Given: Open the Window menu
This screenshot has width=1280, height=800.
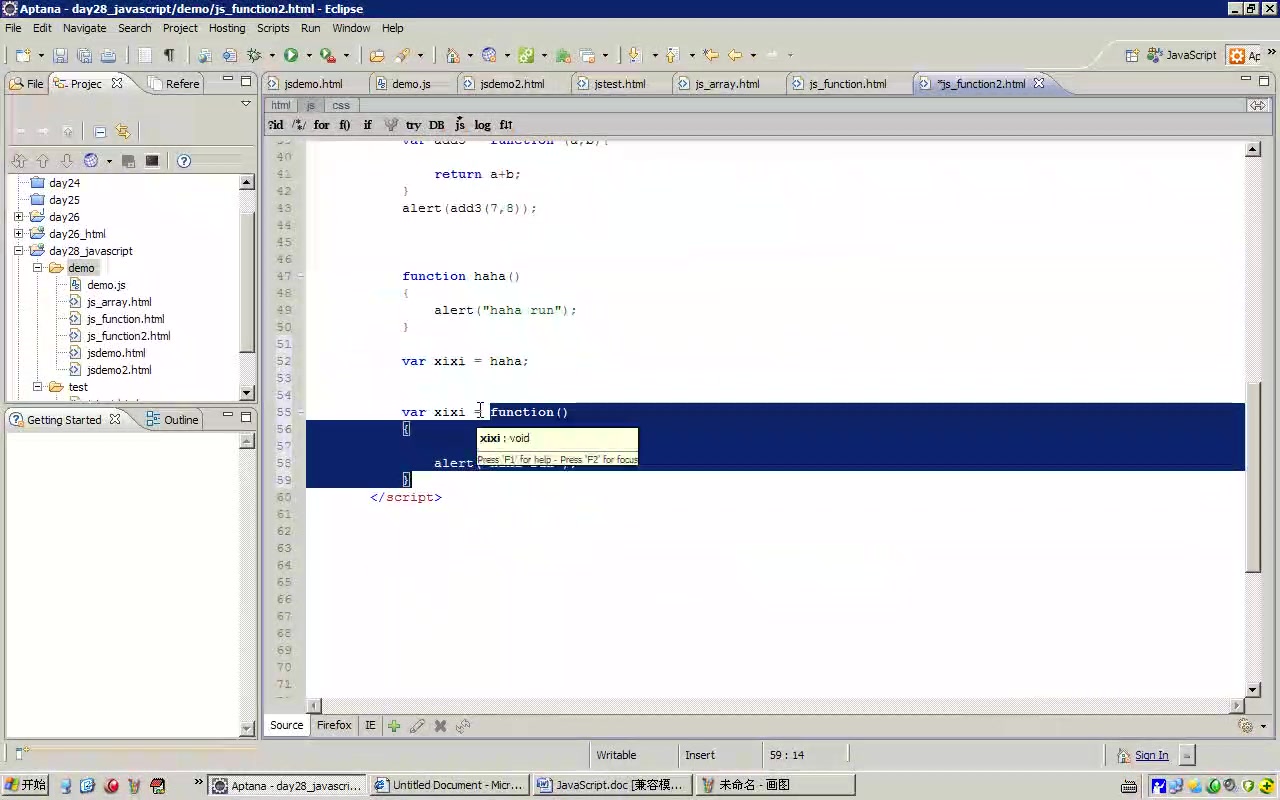Looking at the screenshot, I should click(351, 28).
